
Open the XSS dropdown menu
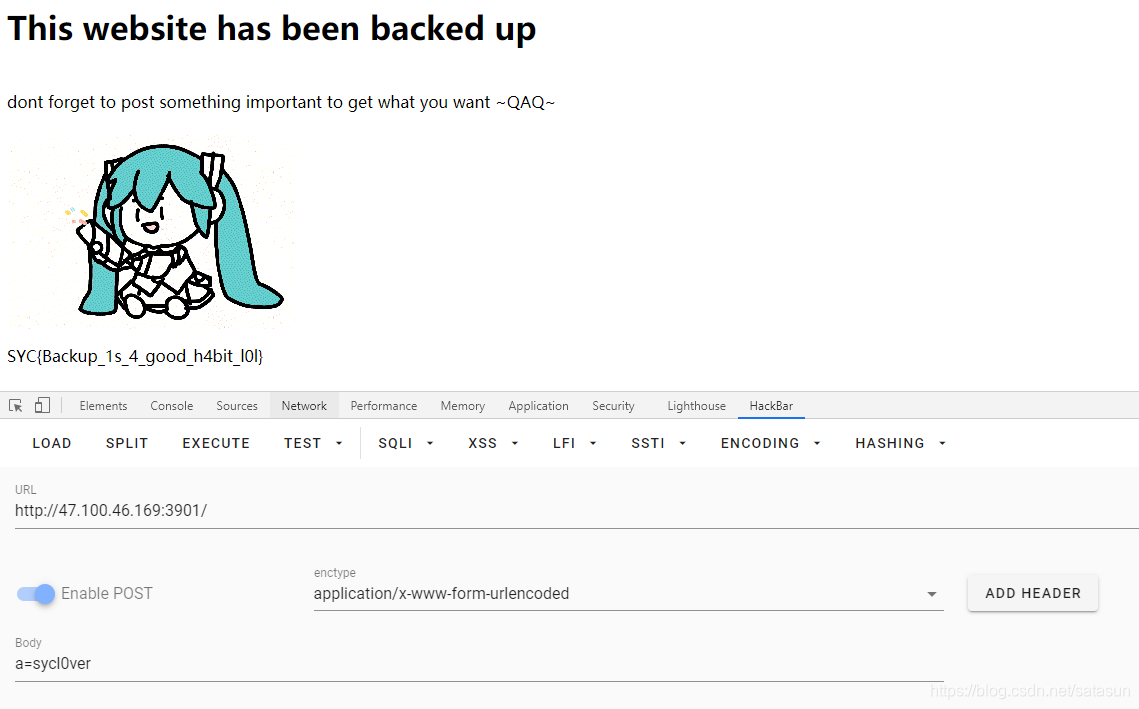[x=493, y=443]
